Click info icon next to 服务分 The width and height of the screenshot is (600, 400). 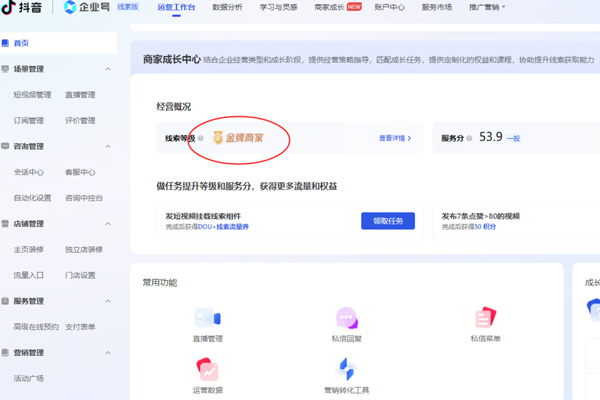click(469, 138)
